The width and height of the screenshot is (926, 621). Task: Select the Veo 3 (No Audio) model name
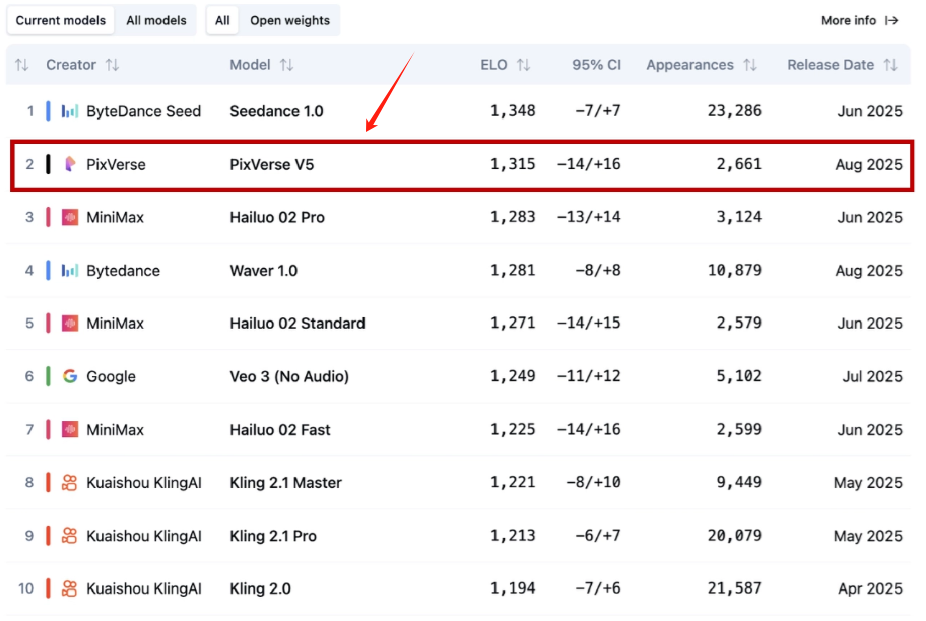(289, 376)
